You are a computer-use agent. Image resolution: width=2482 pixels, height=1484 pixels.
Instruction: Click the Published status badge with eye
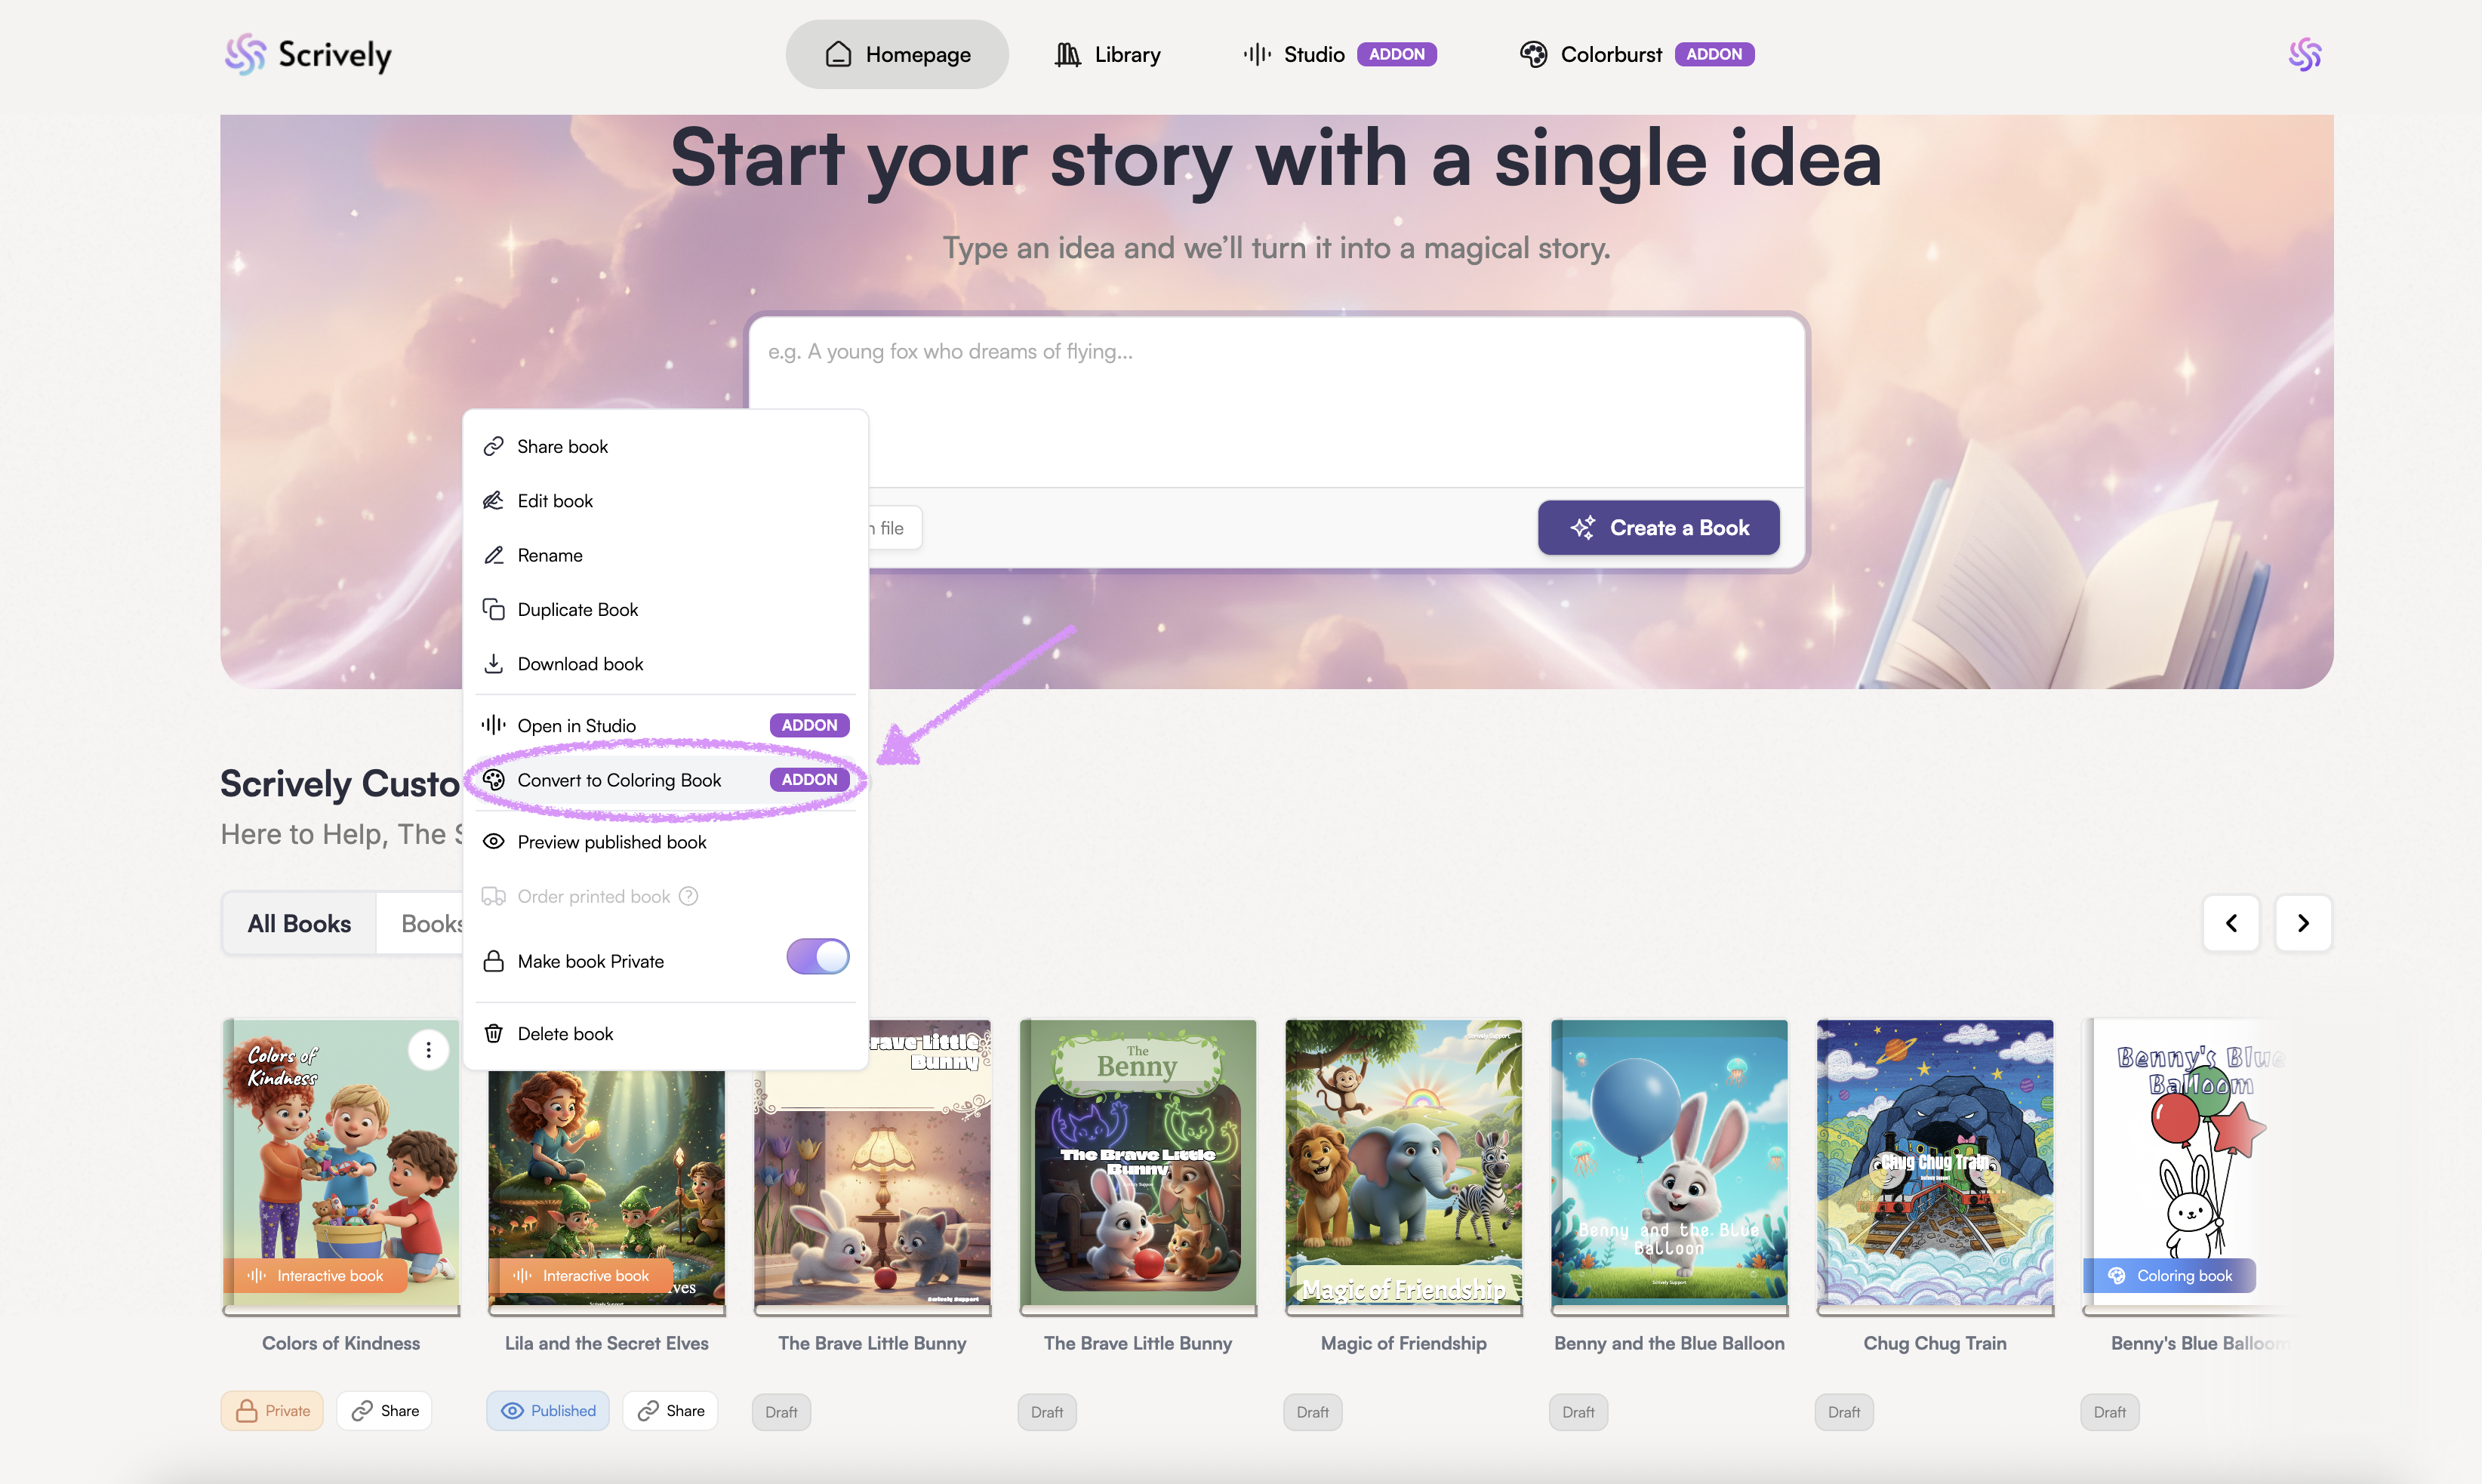tap(548, 1410)
